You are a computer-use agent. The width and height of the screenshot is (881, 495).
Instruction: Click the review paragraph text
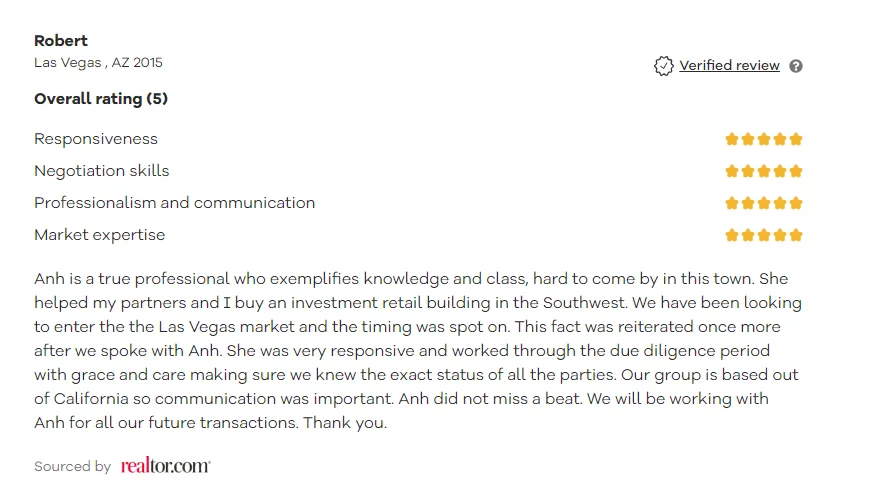417,350
